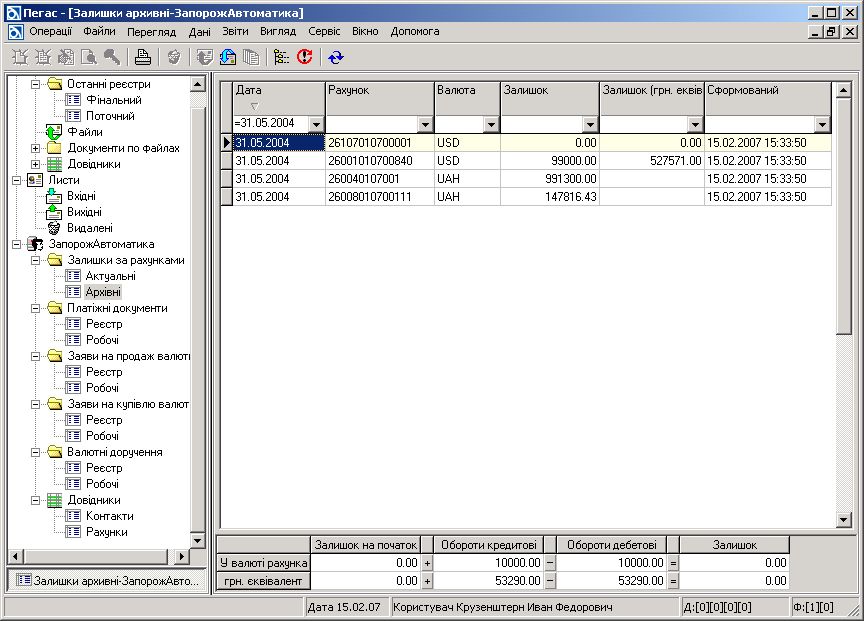Click the blue refresh arrows toolbar icon
864x621 pixels.
coord(335,57)
